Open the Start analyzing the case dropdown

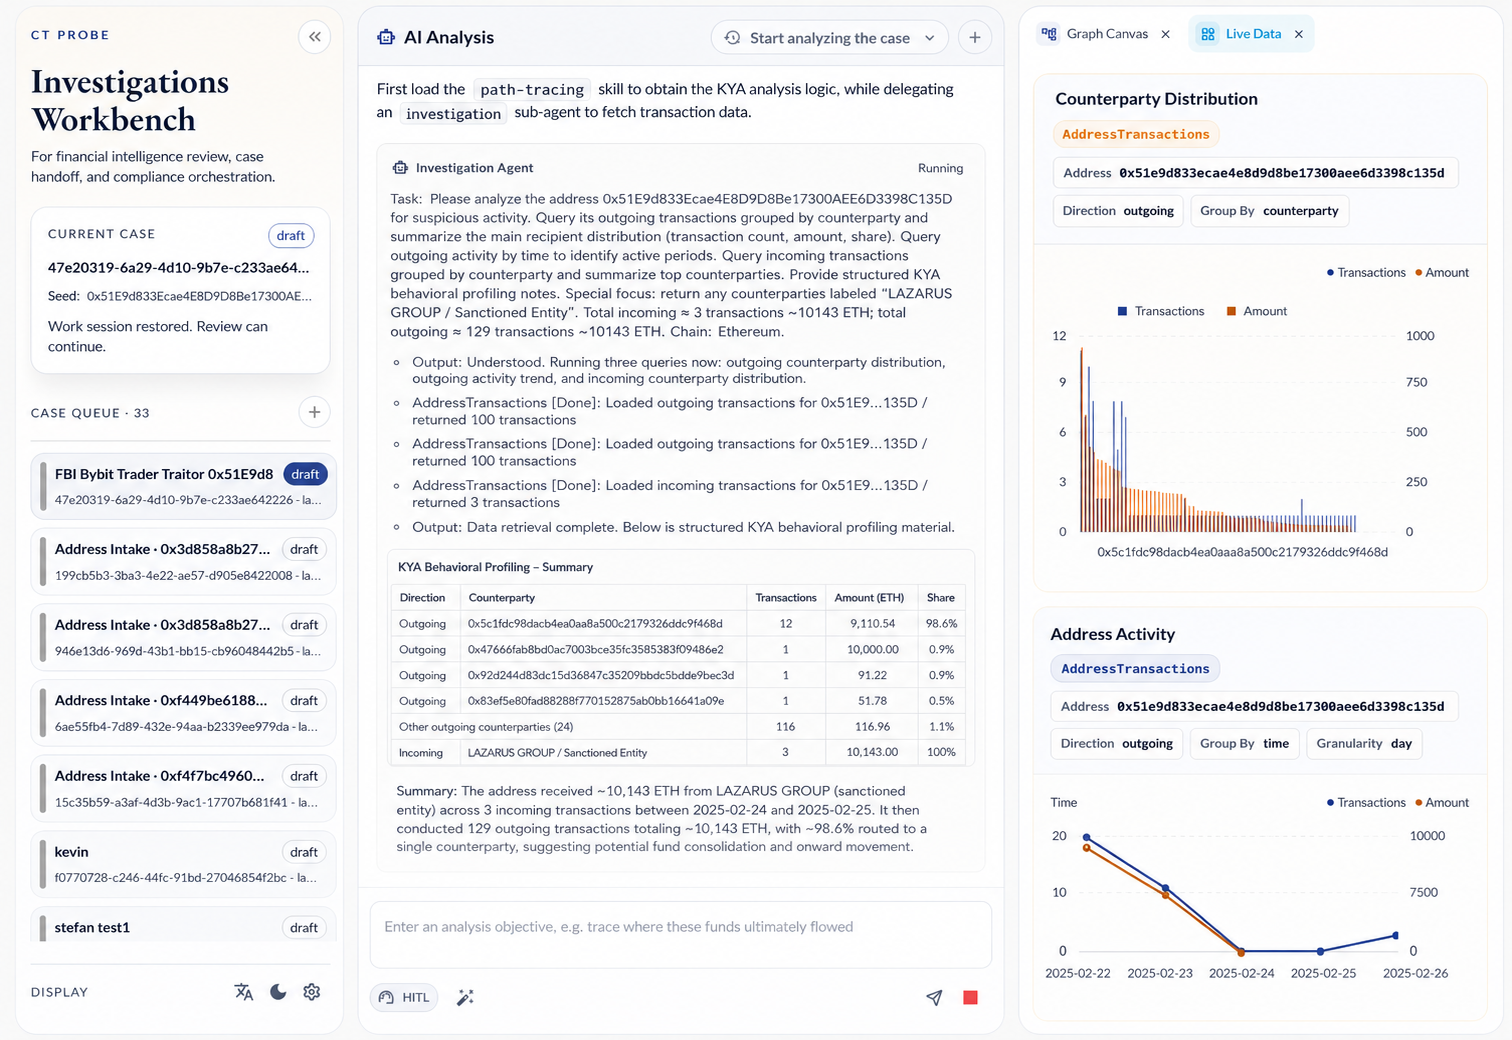[x=830, y=38]
